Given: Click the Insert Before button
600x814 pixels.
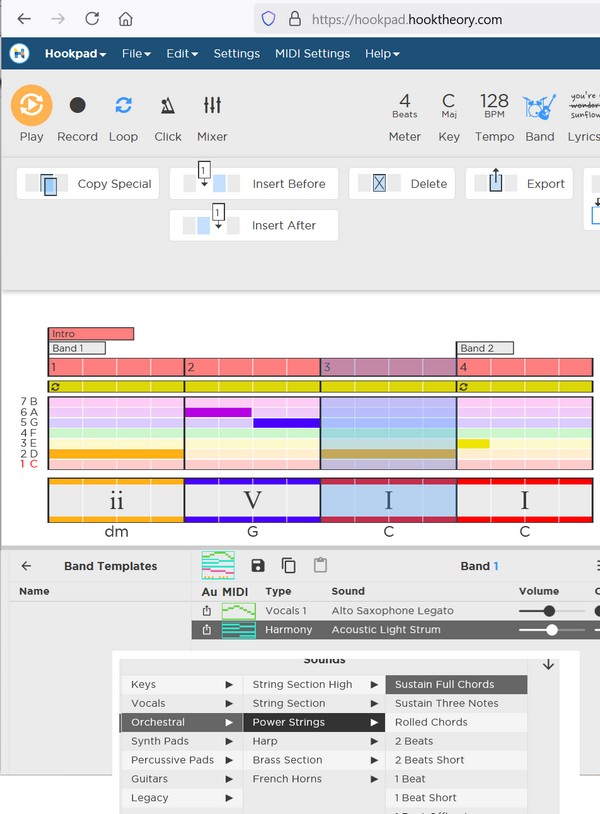Looking at the screenshot, I should (x=254, y=184).
